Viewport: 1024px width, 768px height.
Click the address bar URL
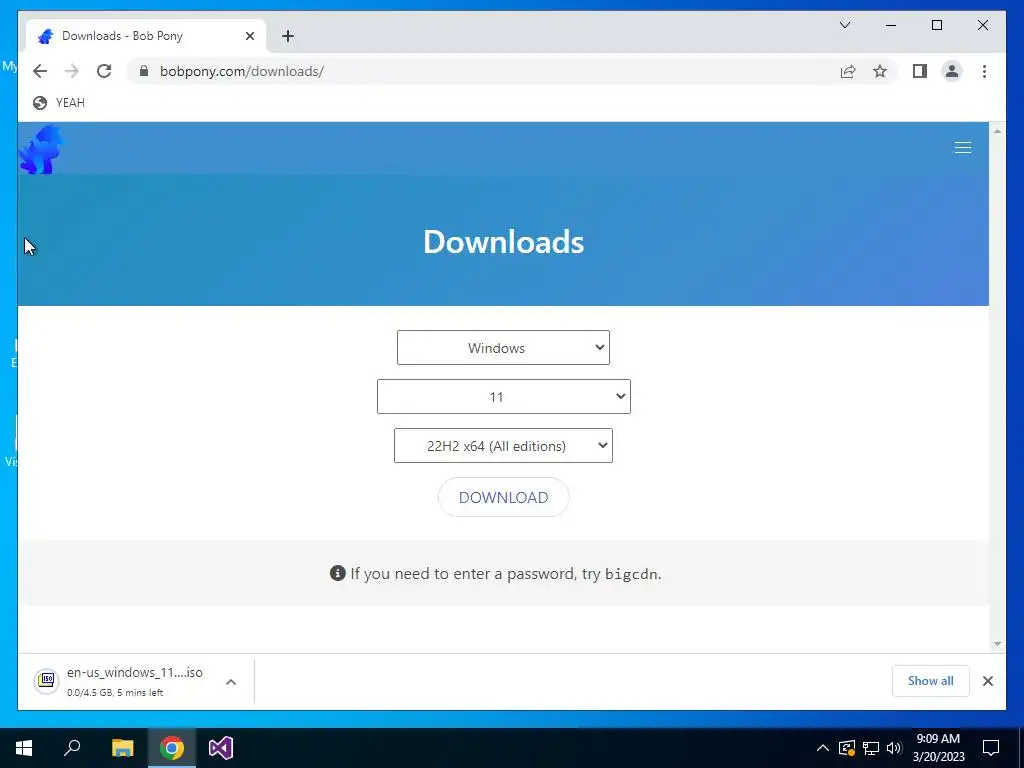(242, 71)
